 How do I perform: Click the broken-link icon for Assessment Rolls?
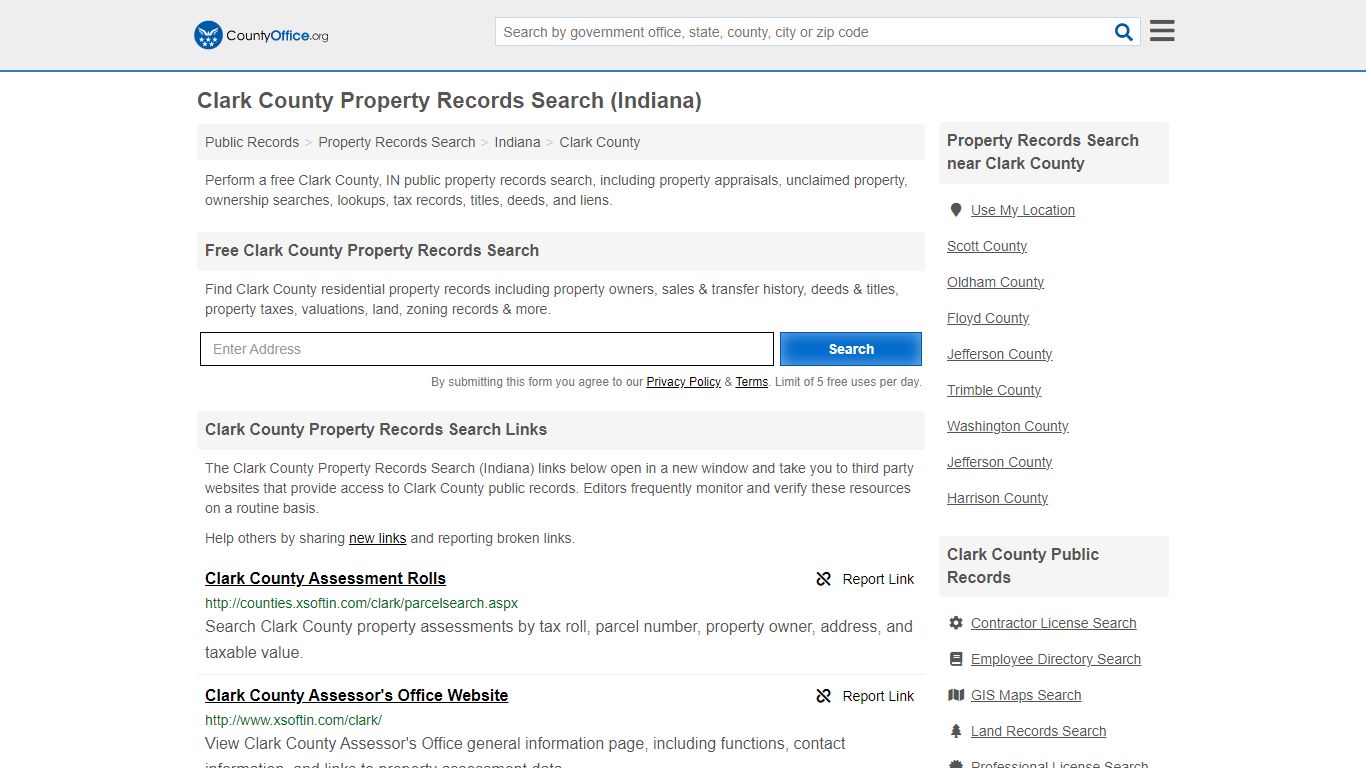click(x=824, y=579)
